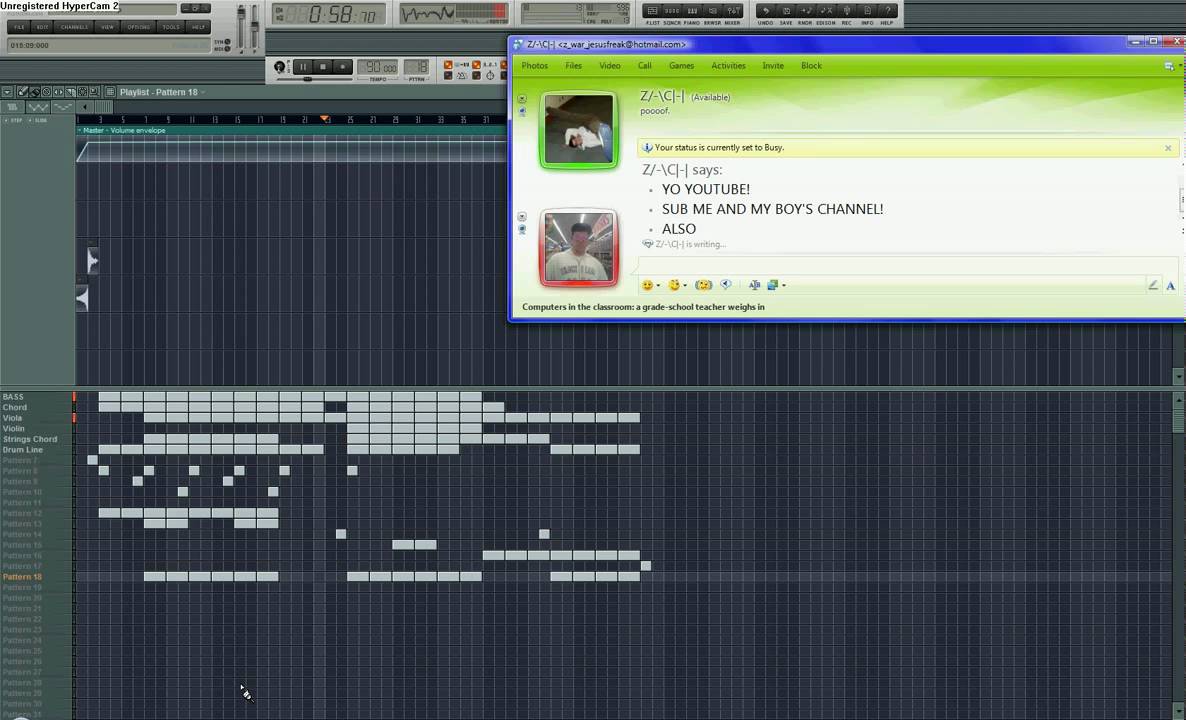Open the browser (BRWSR) button
The height and width of the screenshot is (720, 1186).
(x=713, y=11)
